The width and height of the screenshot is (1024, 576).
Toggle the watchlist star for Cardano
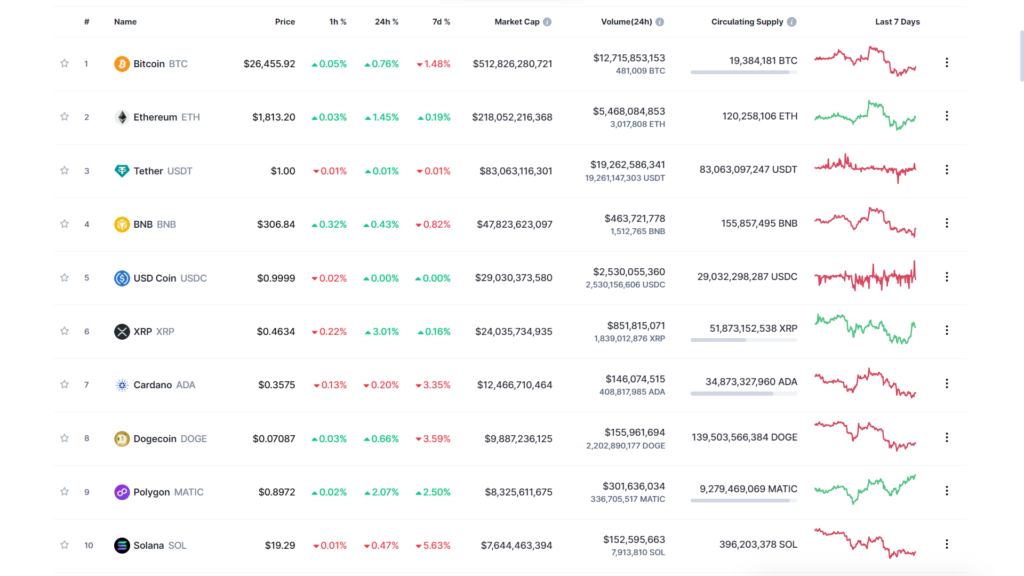point(65,385)
